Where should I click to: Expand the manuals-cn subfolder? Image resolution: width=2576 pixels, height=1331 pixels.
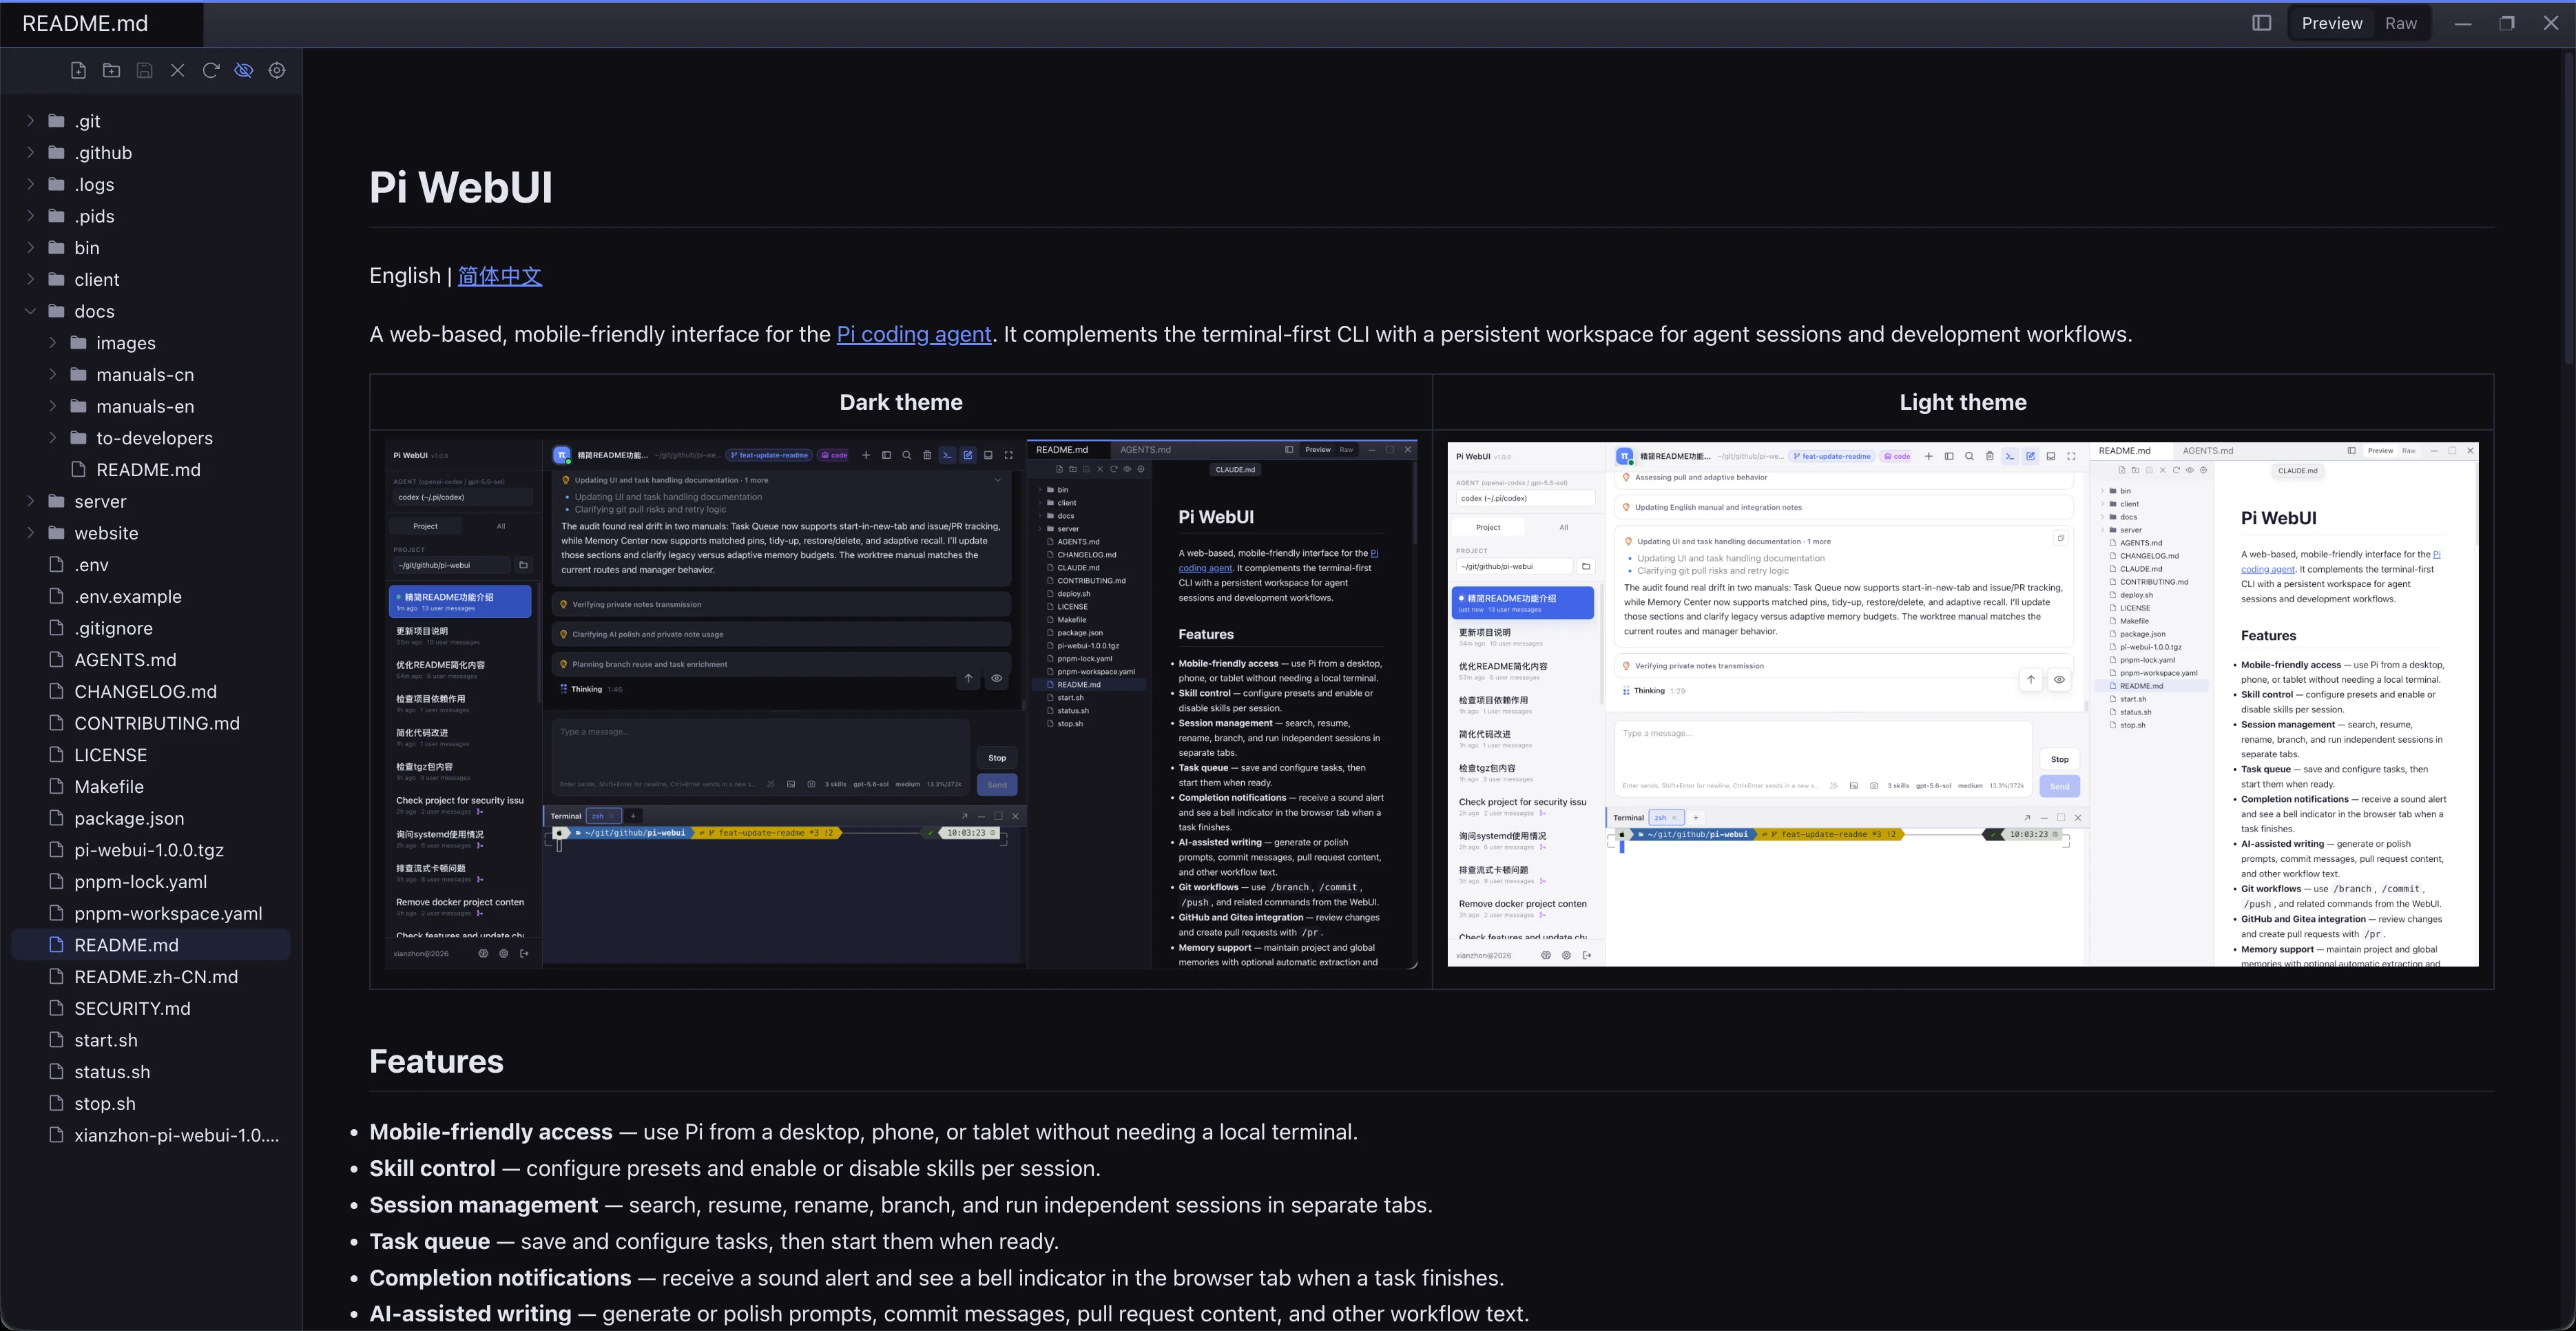point(53,375)
